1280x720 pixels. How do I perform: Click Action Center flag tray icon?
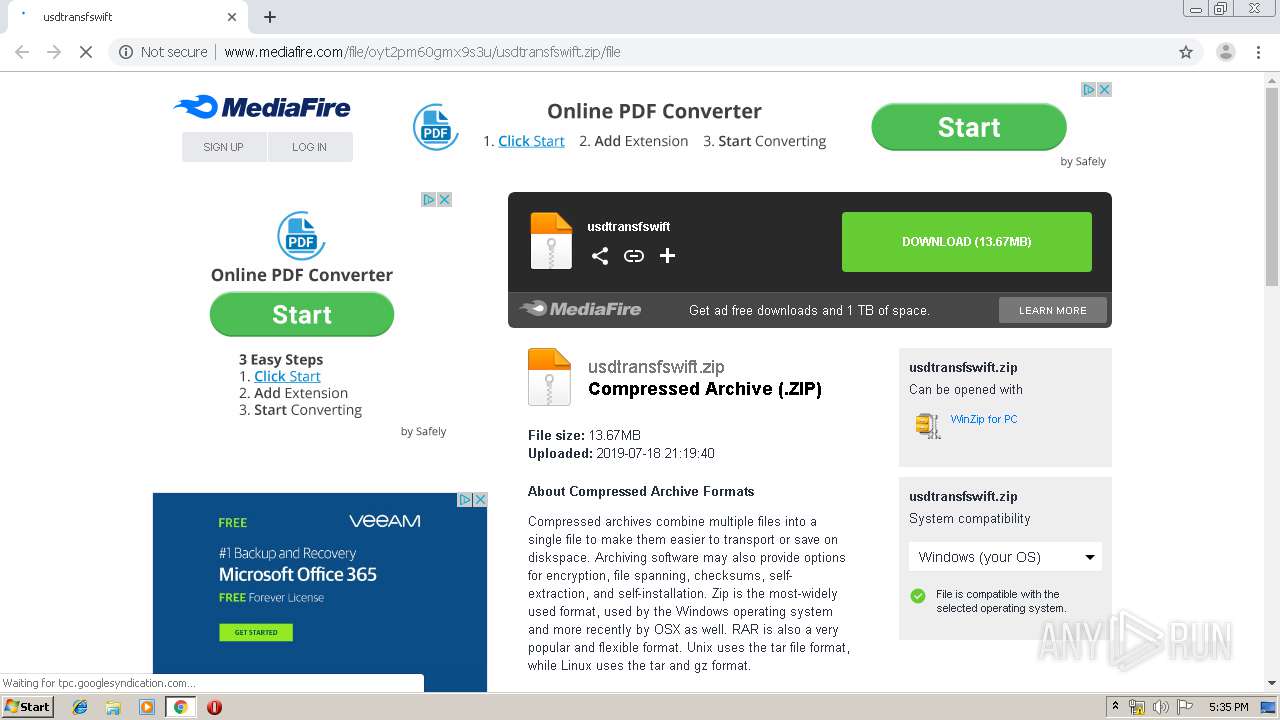point(1183,707)
